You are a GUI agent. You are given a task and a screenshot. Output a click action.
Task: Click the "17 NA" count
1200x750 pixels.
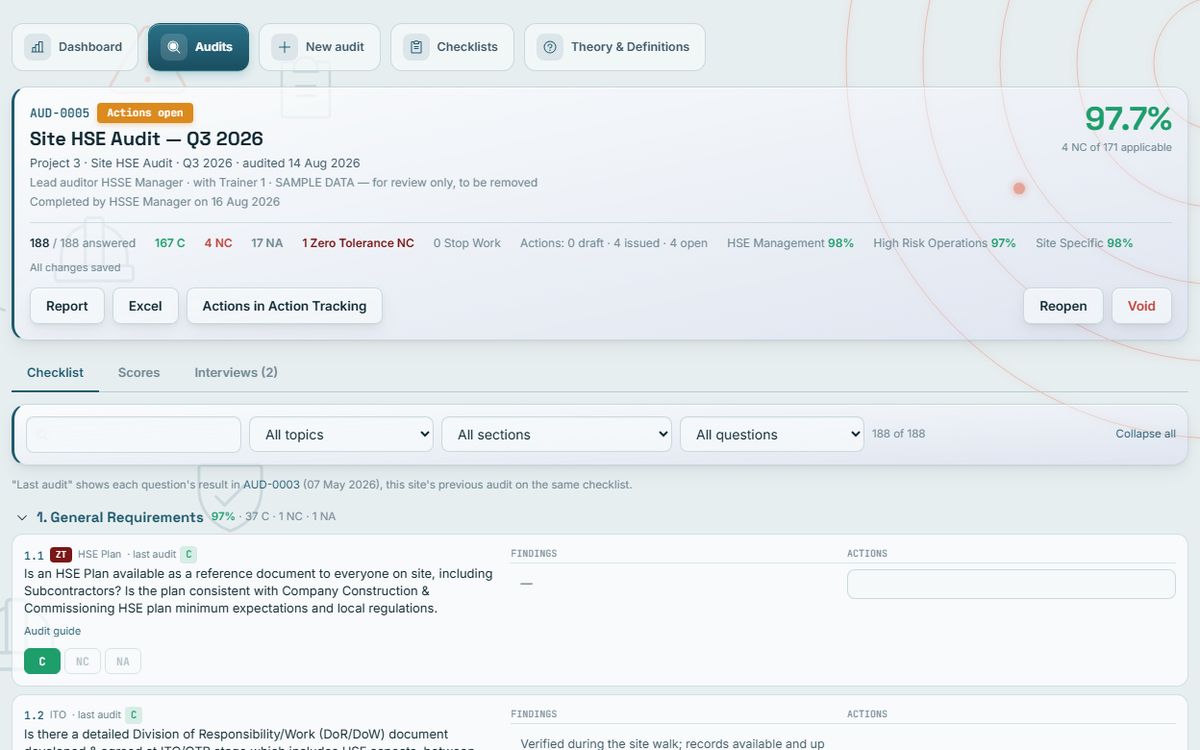[x=267, y=243]
